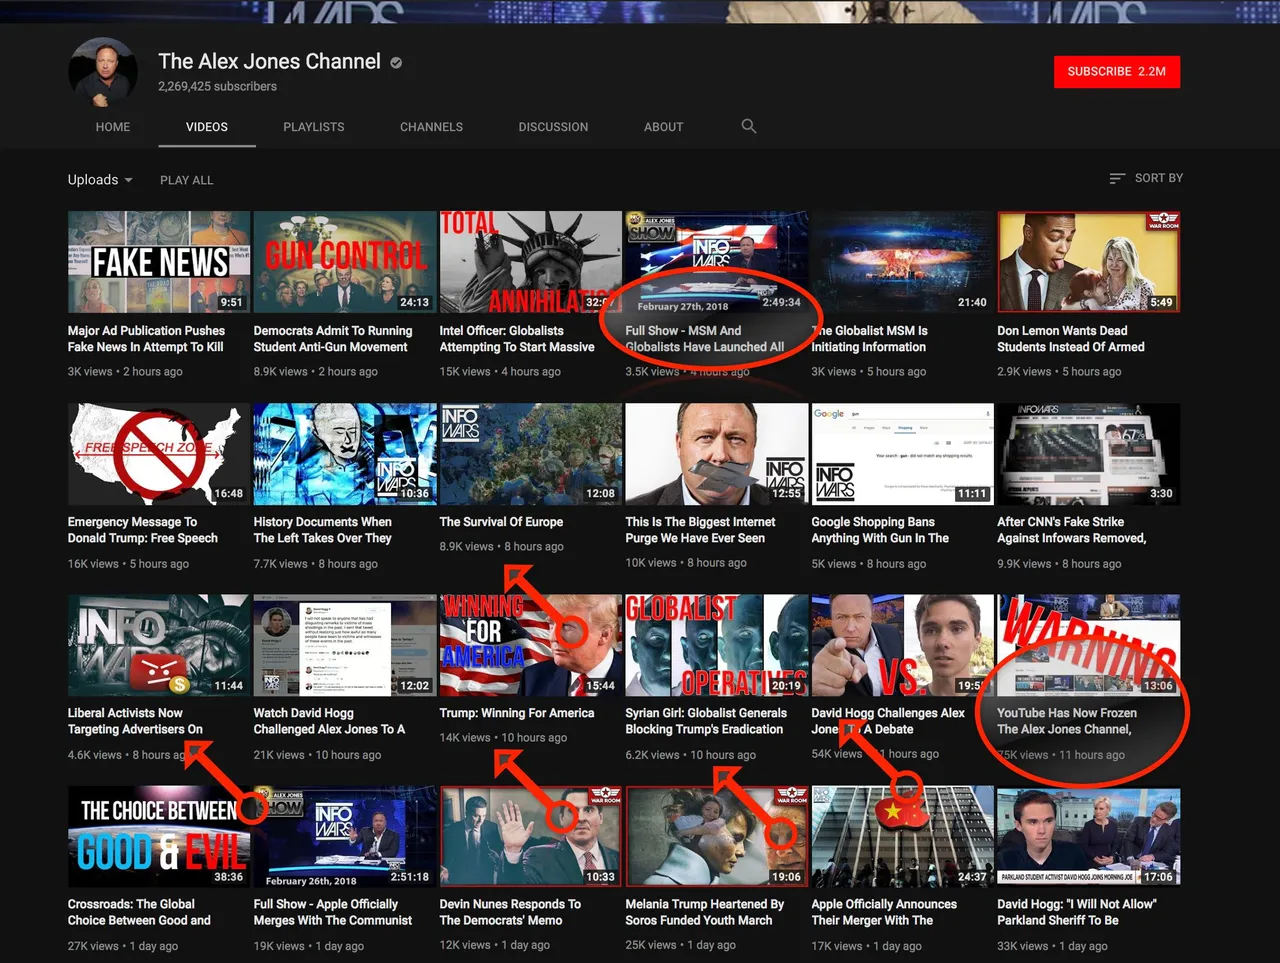
Task: Open the Jones VS. Hogg thumbnail
Action: tap(902, 645)
